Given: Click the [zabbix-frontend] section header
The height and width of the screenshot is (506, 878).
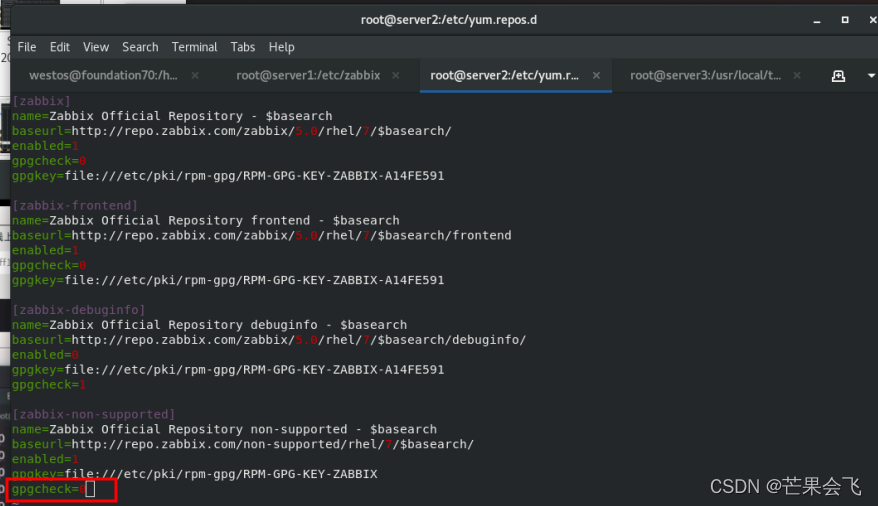Looking at the screenshot, I should (75, 205).
